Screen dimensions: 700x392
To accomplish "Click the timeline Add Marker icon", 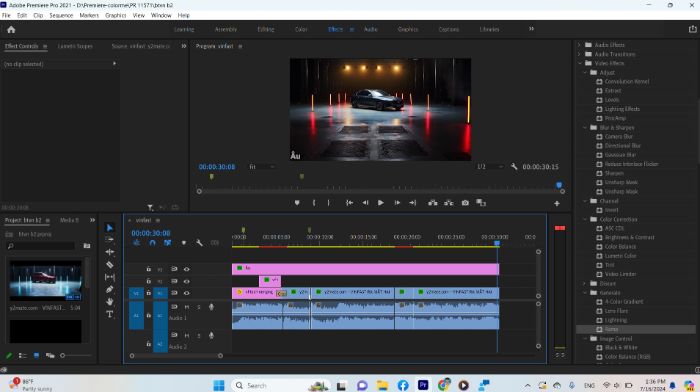I will [x=183, y=243].
